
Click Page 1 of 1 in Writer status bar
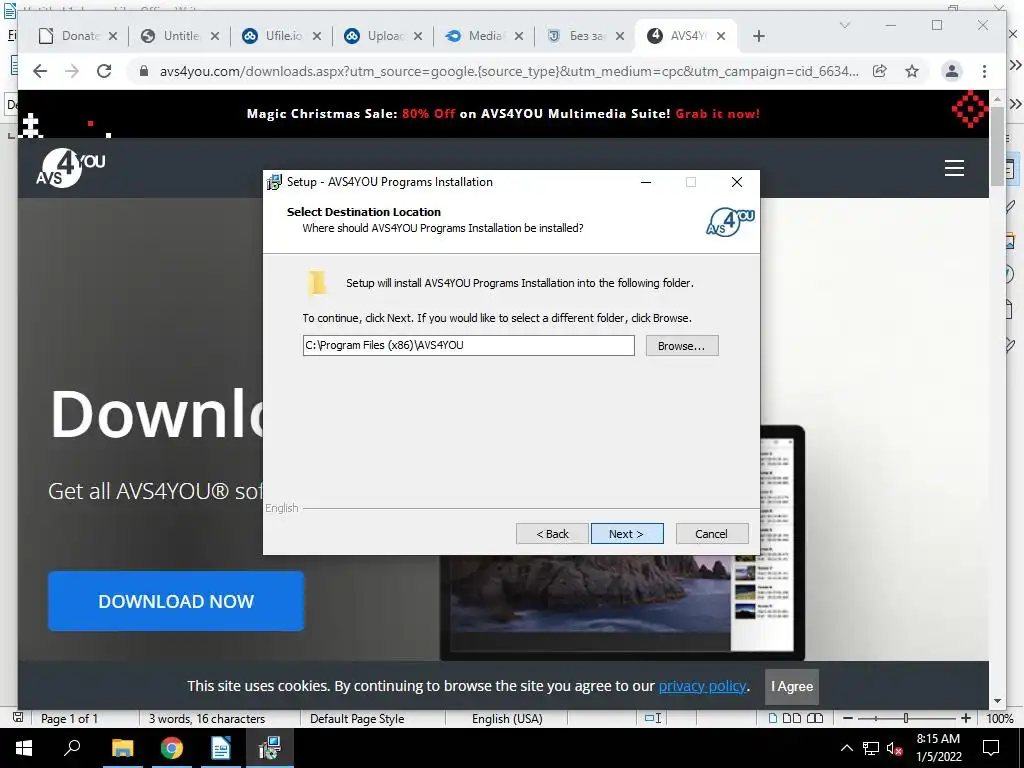pos(69,718)
